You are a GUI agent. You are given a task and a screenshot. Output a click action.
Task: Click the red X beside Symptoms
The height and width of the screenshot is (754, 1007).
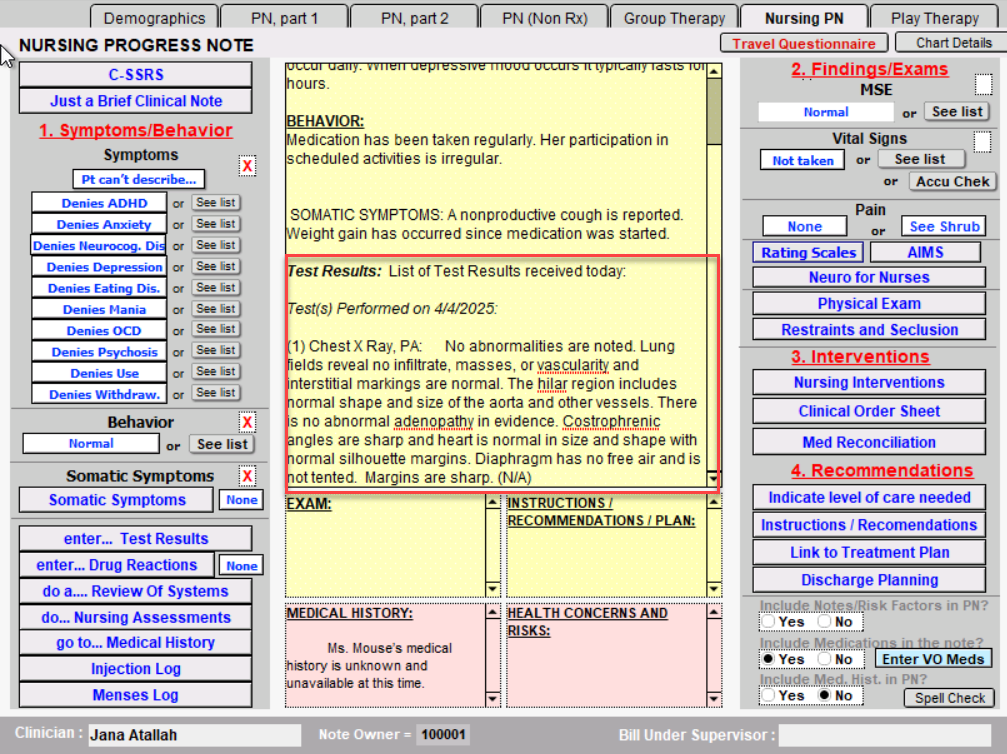(247, 166)
